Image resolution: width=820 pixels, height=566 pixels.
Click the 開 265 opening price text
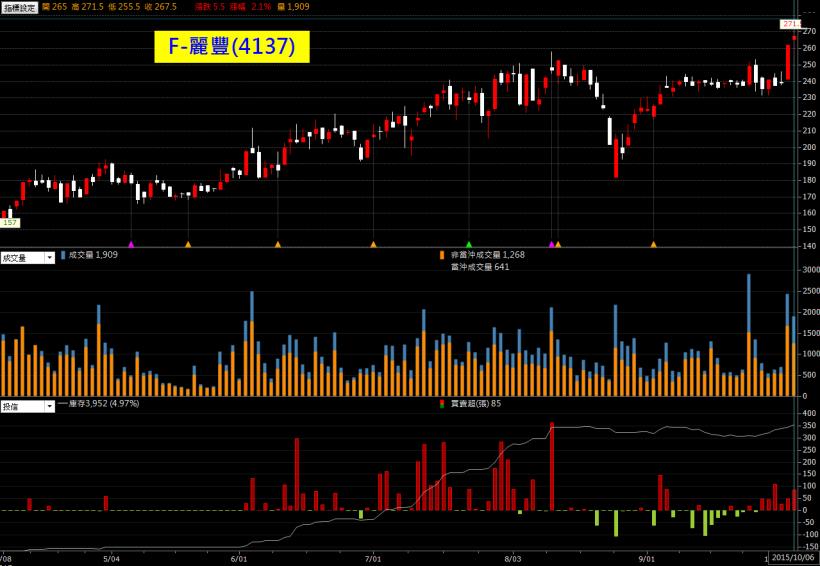[x=54, y=7]
